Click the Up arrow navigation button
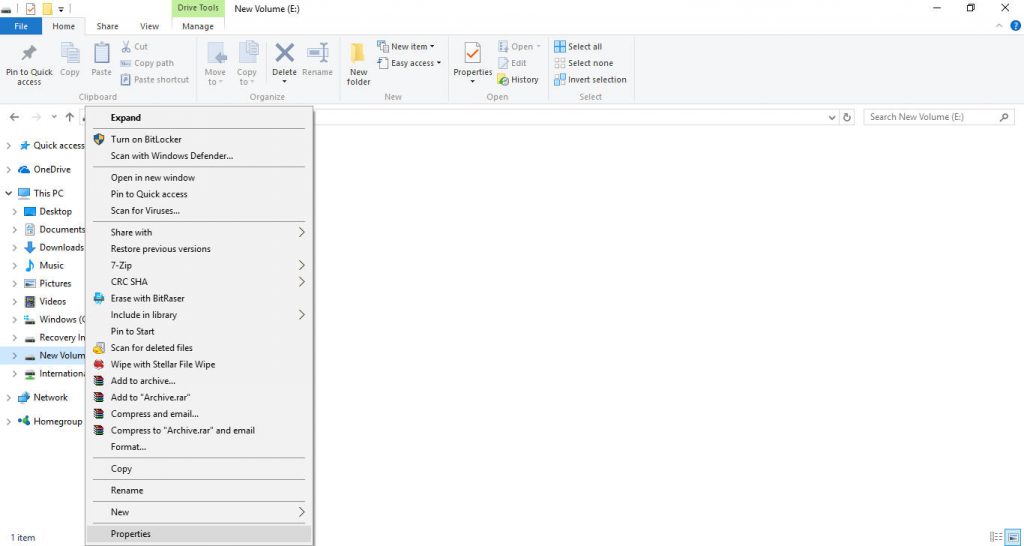This screenshot has height=546, width=1024. coord(69,118)
